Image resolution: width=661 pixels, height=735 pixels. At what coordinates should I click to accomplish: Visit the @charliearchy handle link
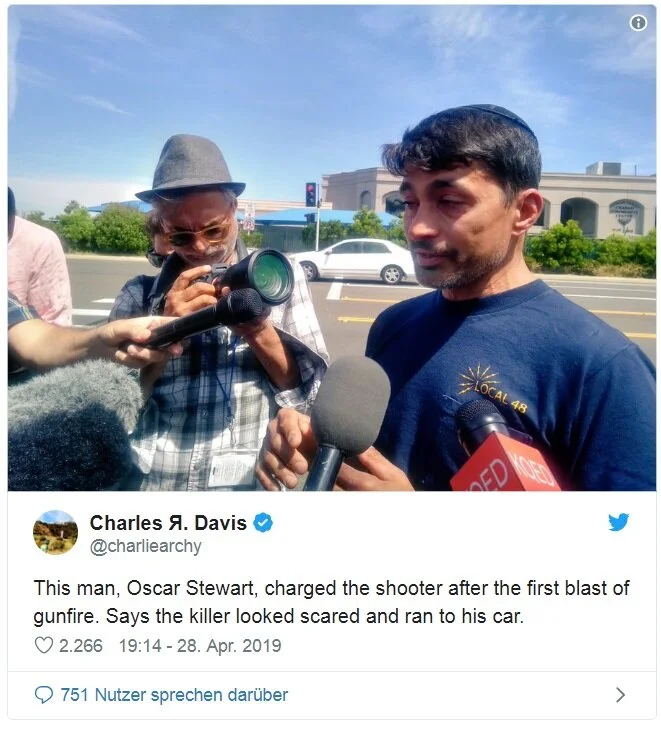(x=145, y=547)
